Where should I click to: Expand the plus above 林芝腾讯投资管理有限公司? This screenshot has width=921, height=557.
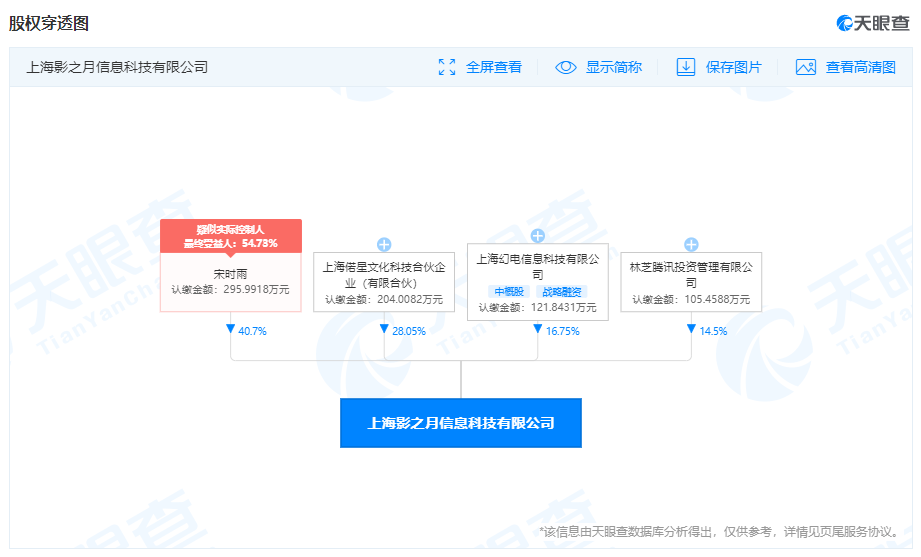click(x=691, y=244)
